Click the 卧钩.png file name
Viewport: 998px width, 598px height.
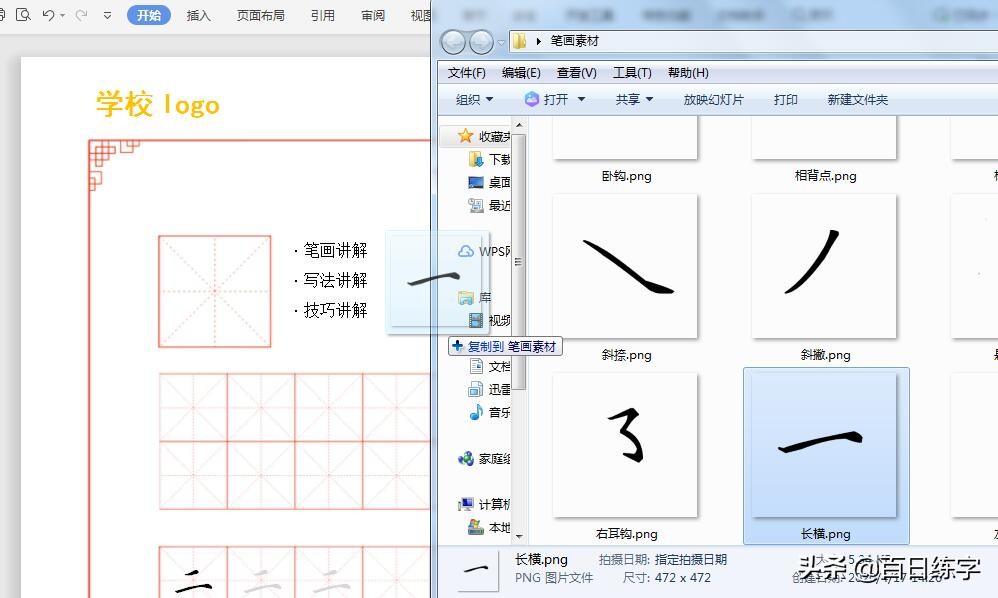click(626, 176)
